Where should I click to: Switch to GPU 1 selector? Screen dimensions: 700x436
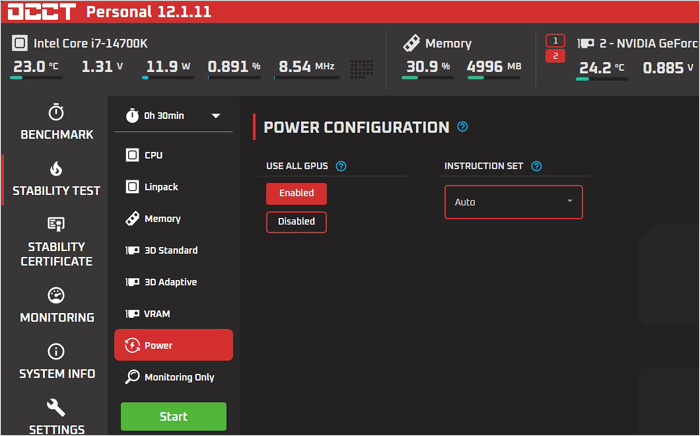(x=555, y=41)
